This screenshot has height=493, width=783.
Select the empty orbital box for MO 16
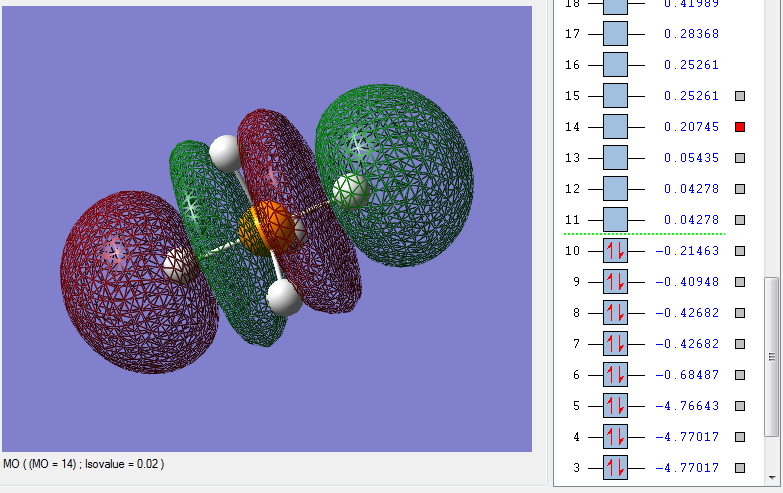[x=615, y=65]
